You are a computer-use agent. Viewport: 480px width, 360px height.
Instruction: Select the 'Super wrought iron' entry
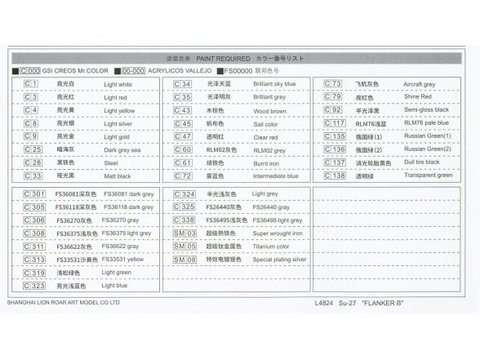tap(278, 233)
